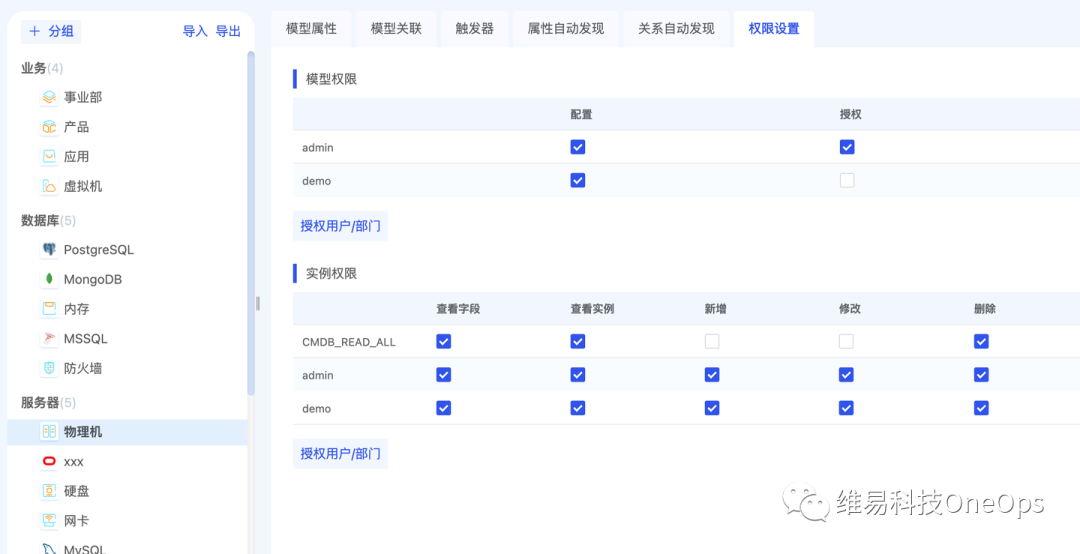Uncheck 配置 permission for admin

coord(578,147)
